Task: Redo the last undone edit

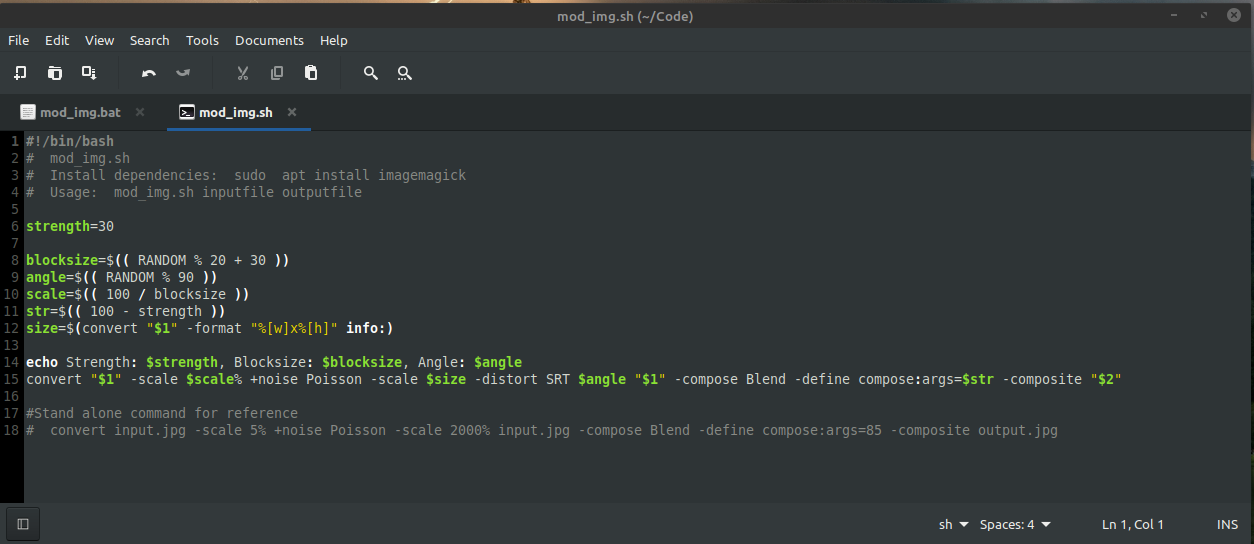Action: (183, 73)
